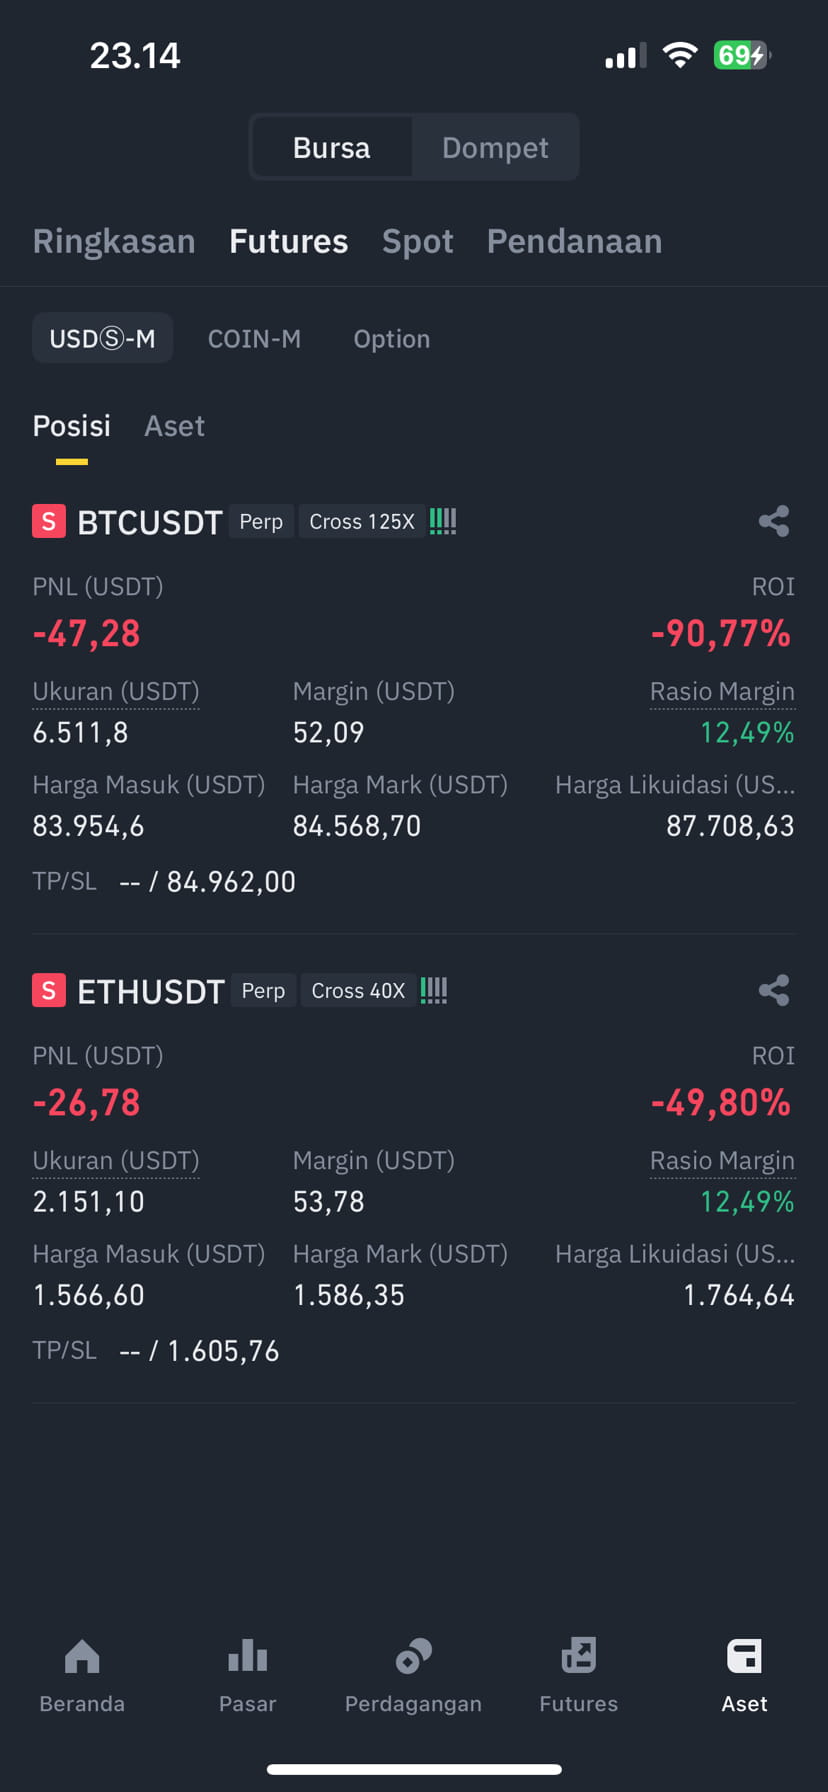The width and height of the screenshot is (828, 1792).
Task: Tap BTCUSDT Cross 125X leverage badge
Action: point(362,521)
